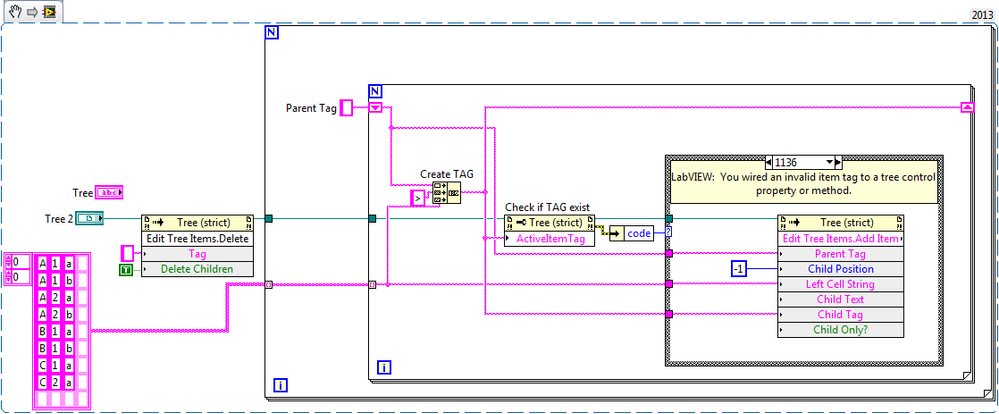
Task: Click the Left Cell String tunnel on the case structure
Action: (668, 284)
